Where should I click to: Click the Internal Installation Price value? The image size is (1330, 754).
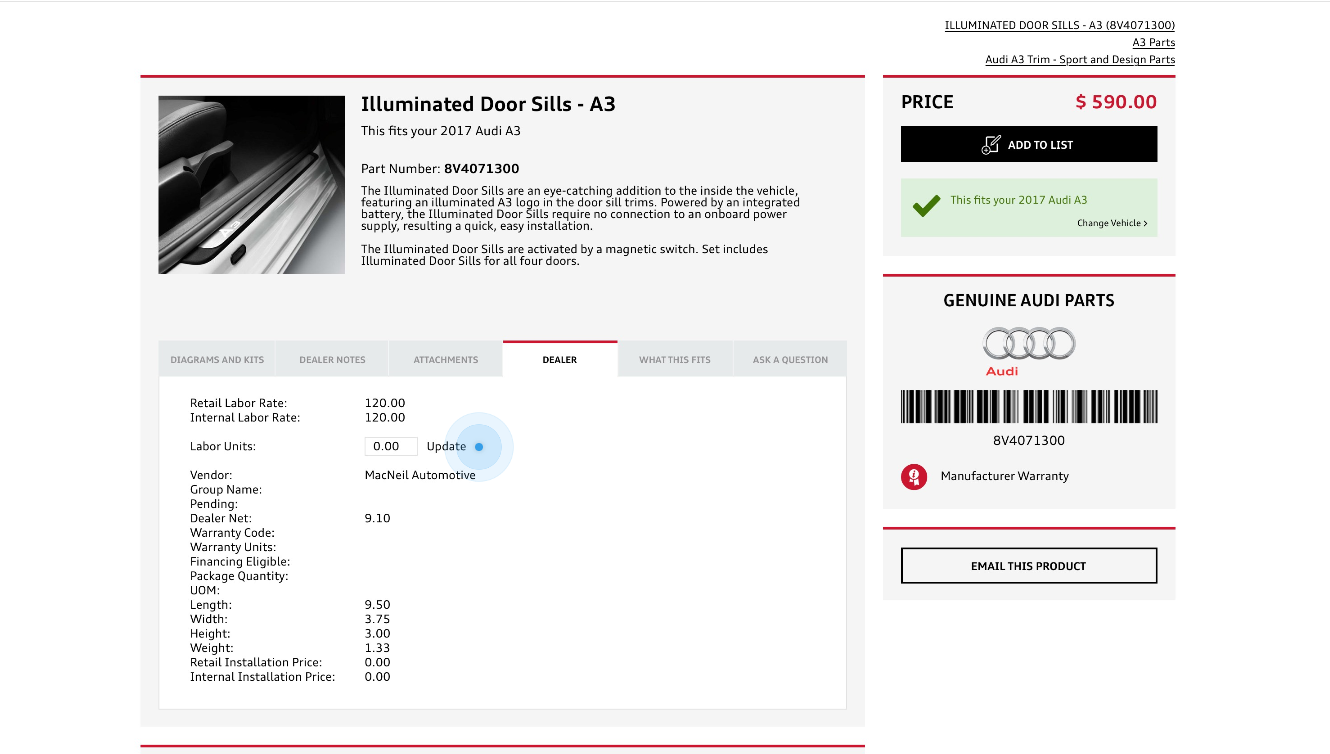click(378, 678)
